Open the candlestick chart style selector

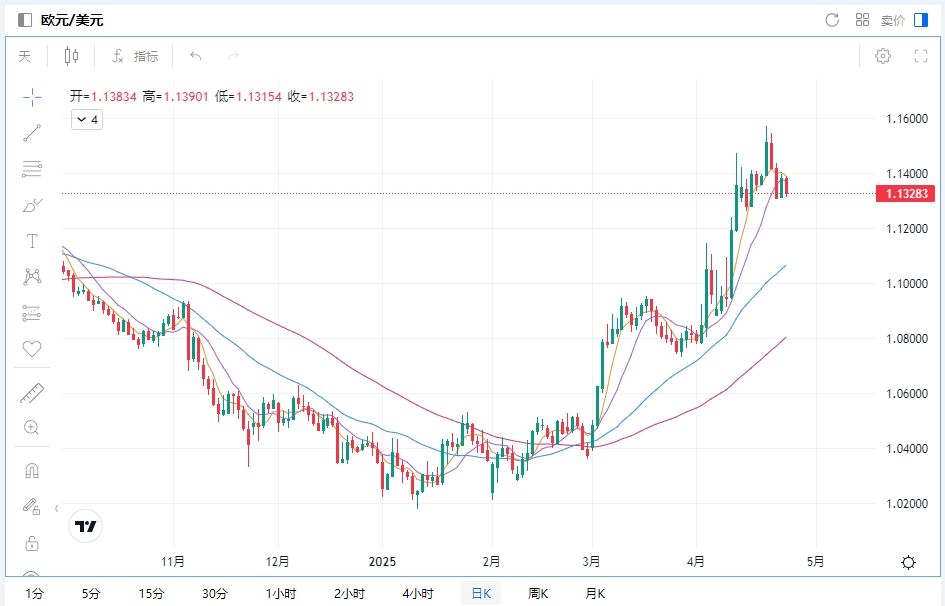71,56
